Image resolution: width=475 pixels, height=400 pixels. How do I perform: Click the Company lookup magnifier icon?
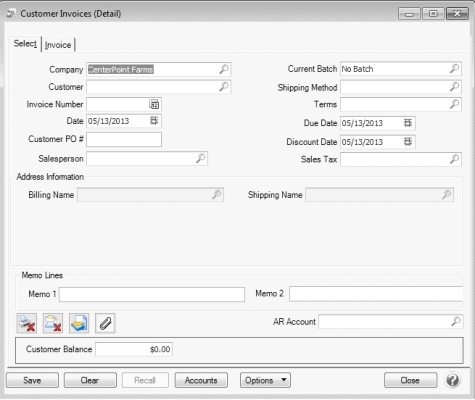(x=224, y=69)
